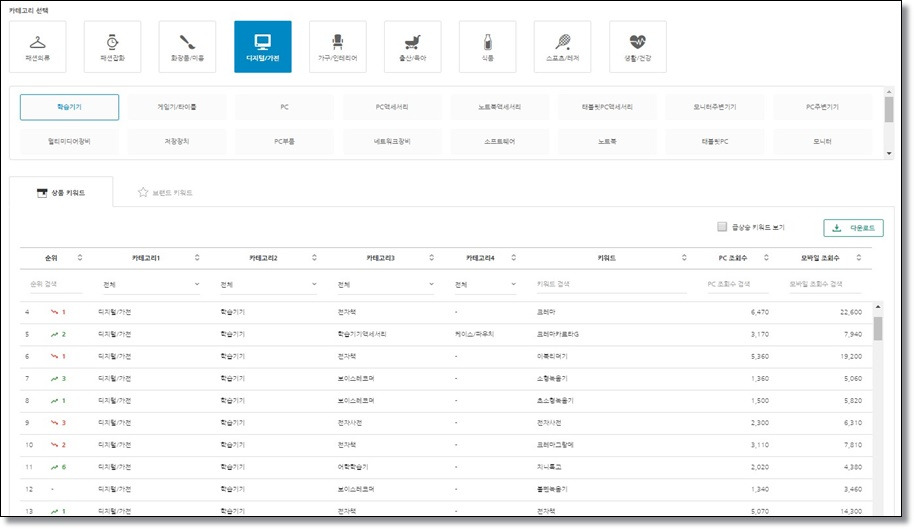Focus the keyword search input field

[610, 284]
